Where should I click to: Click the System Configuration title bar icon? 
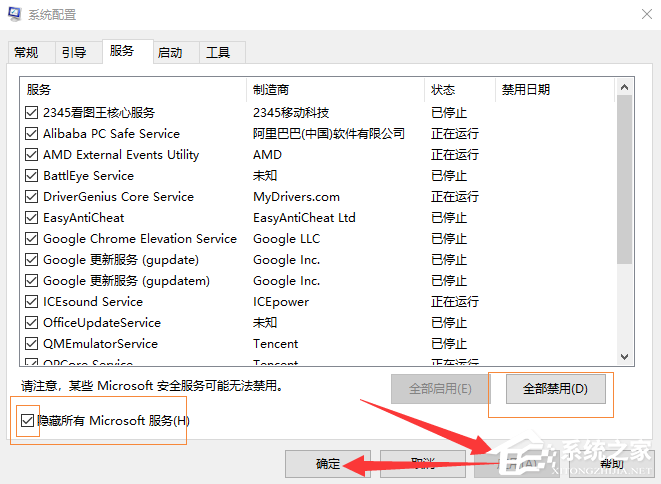pyautogui.click(x=17, y=14)
